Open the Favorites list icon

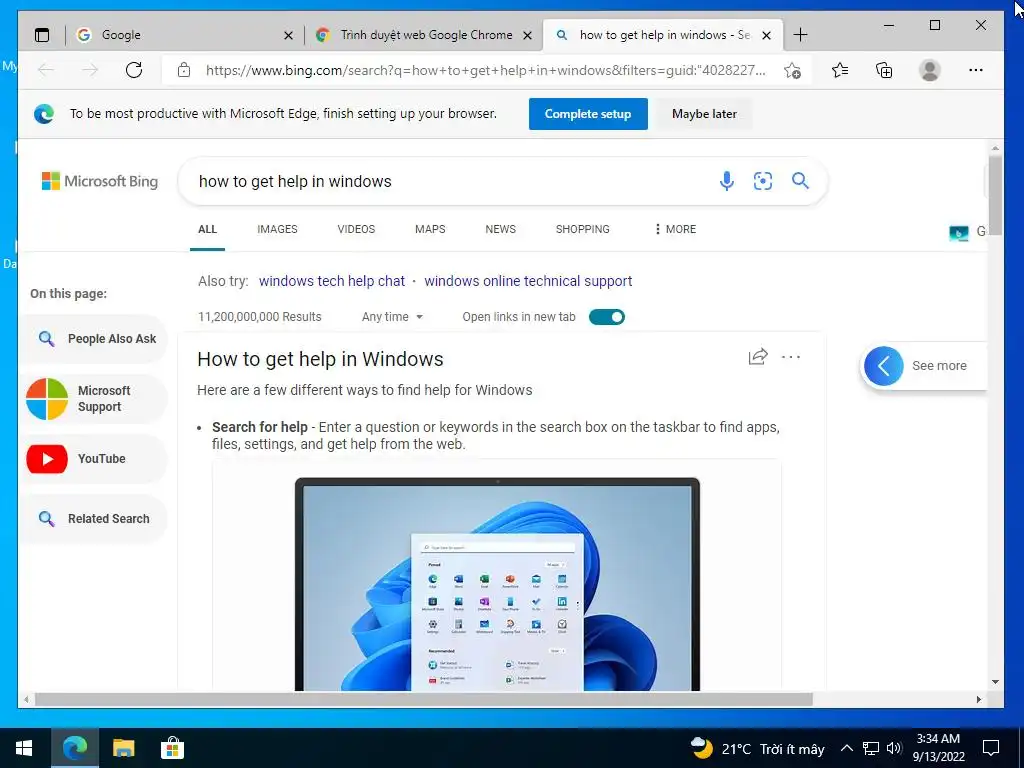pyautogui.click(x=840, y=70)
